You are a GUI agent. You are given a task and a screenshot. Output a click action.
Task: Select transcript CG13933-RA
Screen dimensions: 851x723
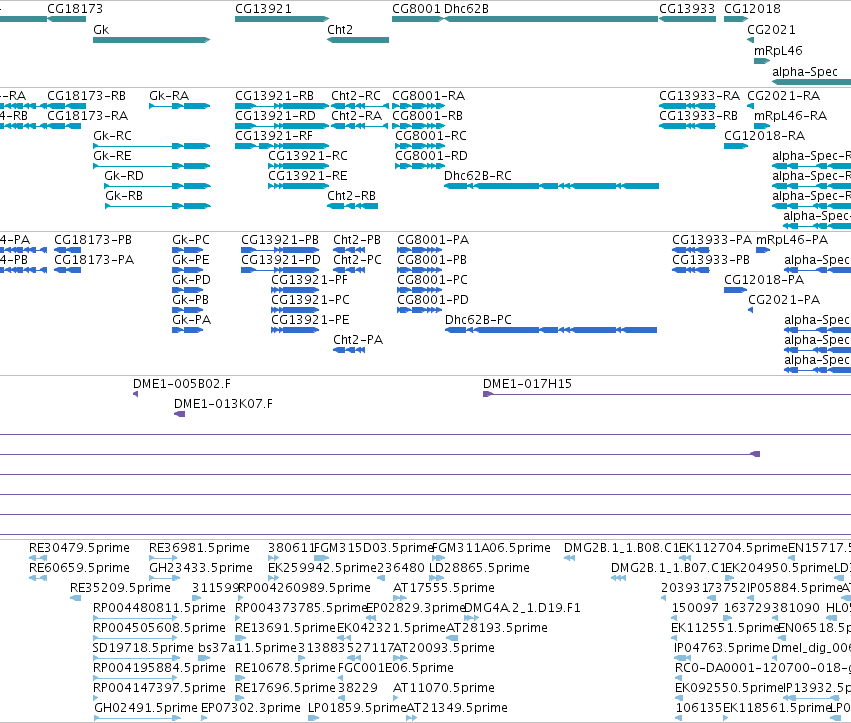(x=687, y=106)
